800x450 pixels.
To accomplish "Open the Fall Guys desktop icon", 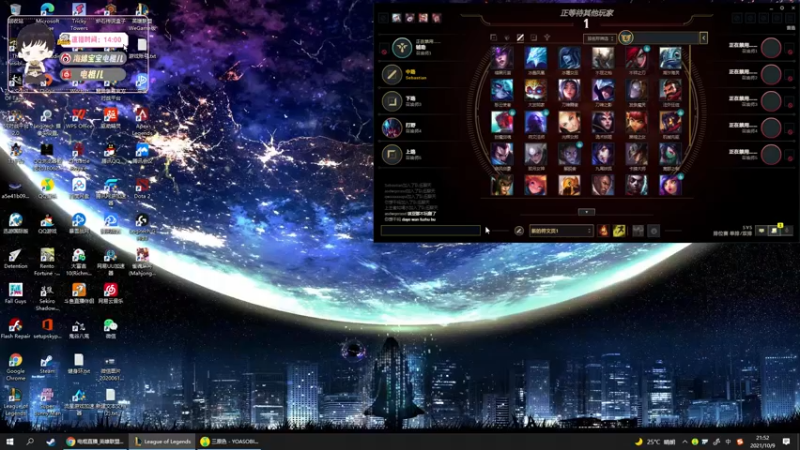I will point(15,293).
